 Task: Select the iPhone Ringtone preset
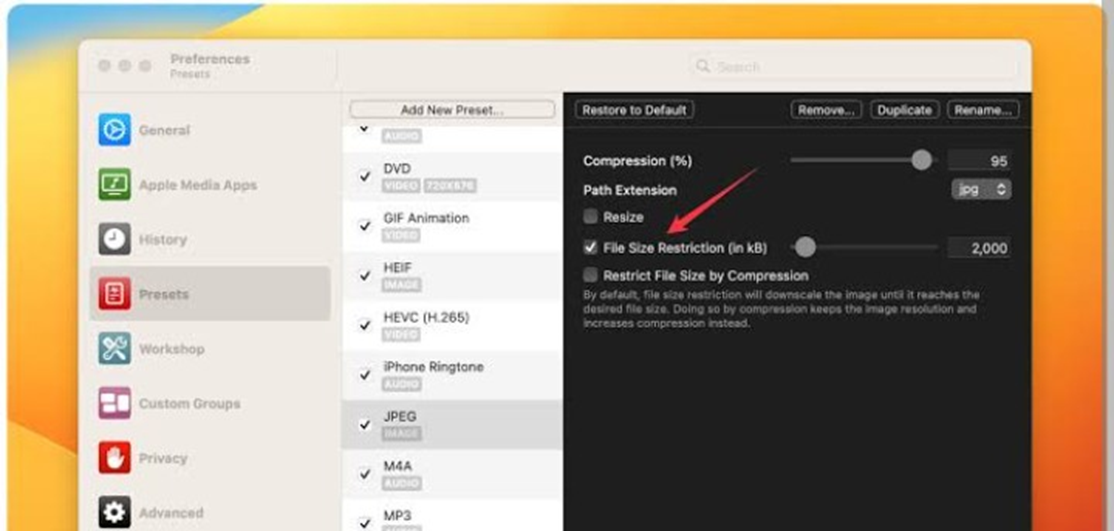point(452,375)
